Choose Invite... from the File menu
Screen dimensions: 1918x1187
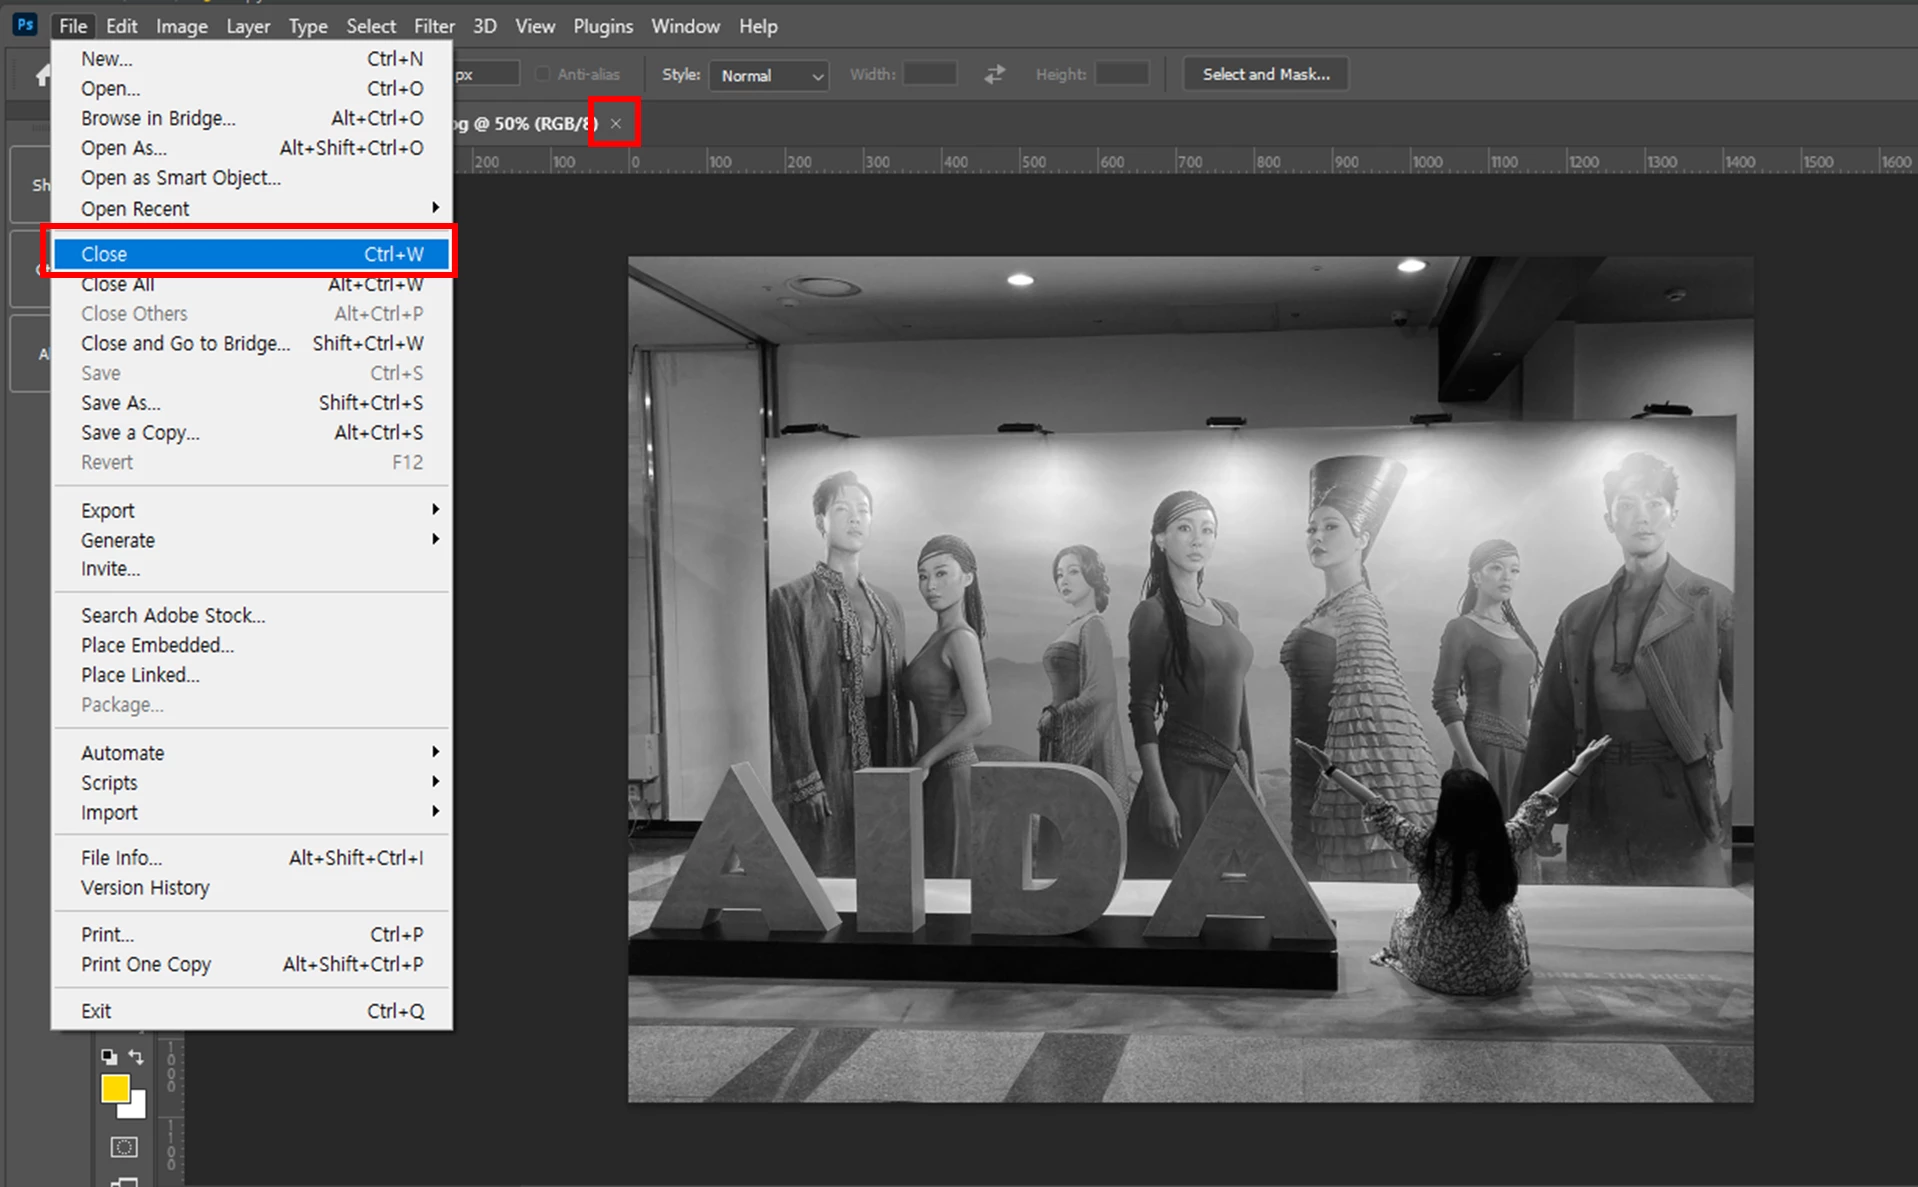pos(252,569)
